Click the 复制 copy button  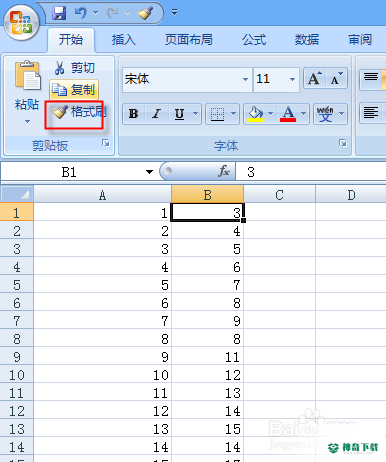[74, 90]
